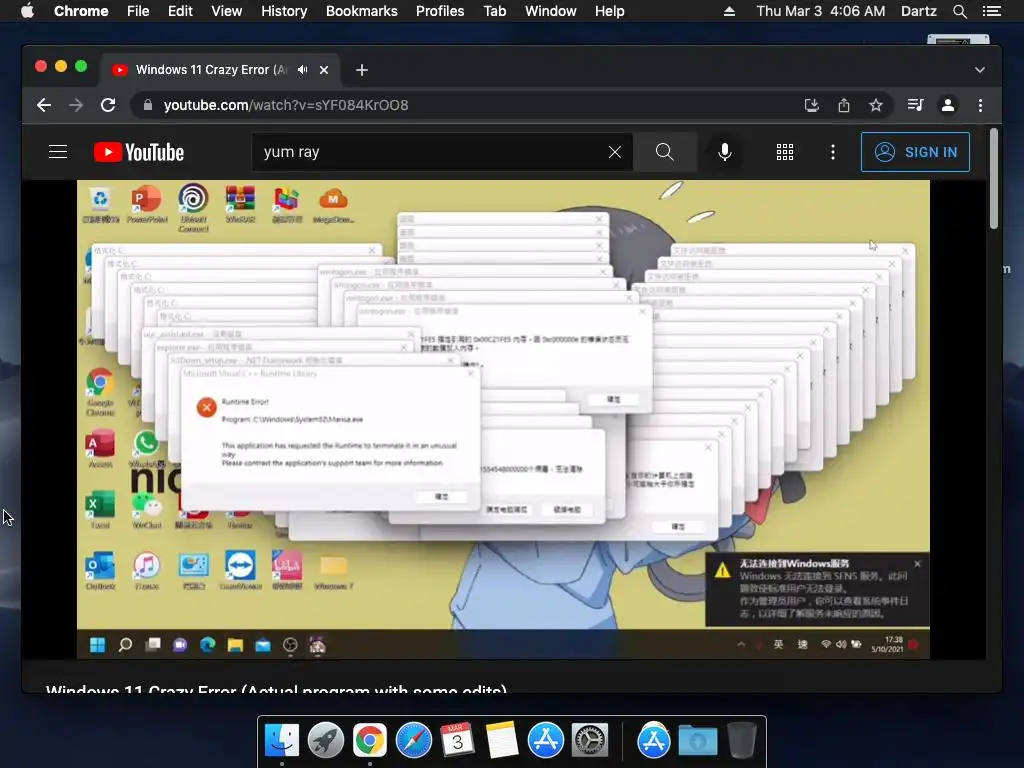The height and width of the screenshot is (768, 1024).
Task: Open Safari from the Dock
Action: point(413,741)
